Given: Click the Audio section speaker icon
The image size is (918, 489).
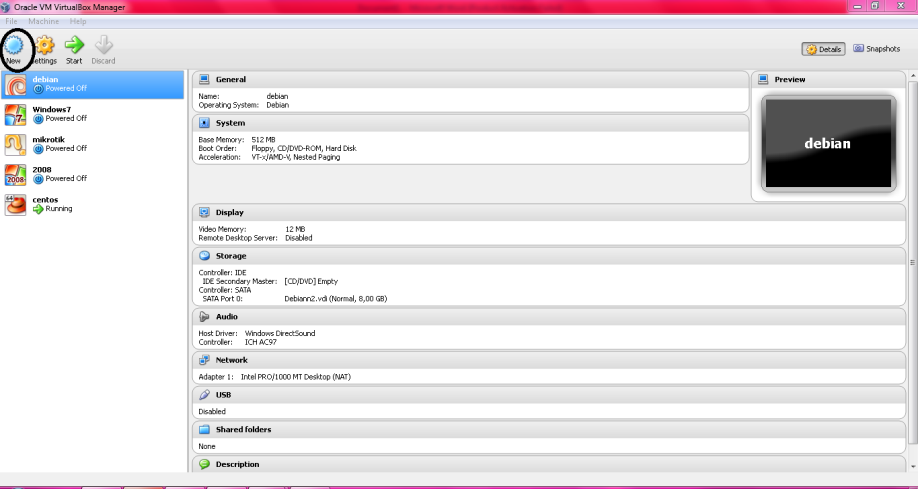Looking at the screenshot, I should [204, 316].
